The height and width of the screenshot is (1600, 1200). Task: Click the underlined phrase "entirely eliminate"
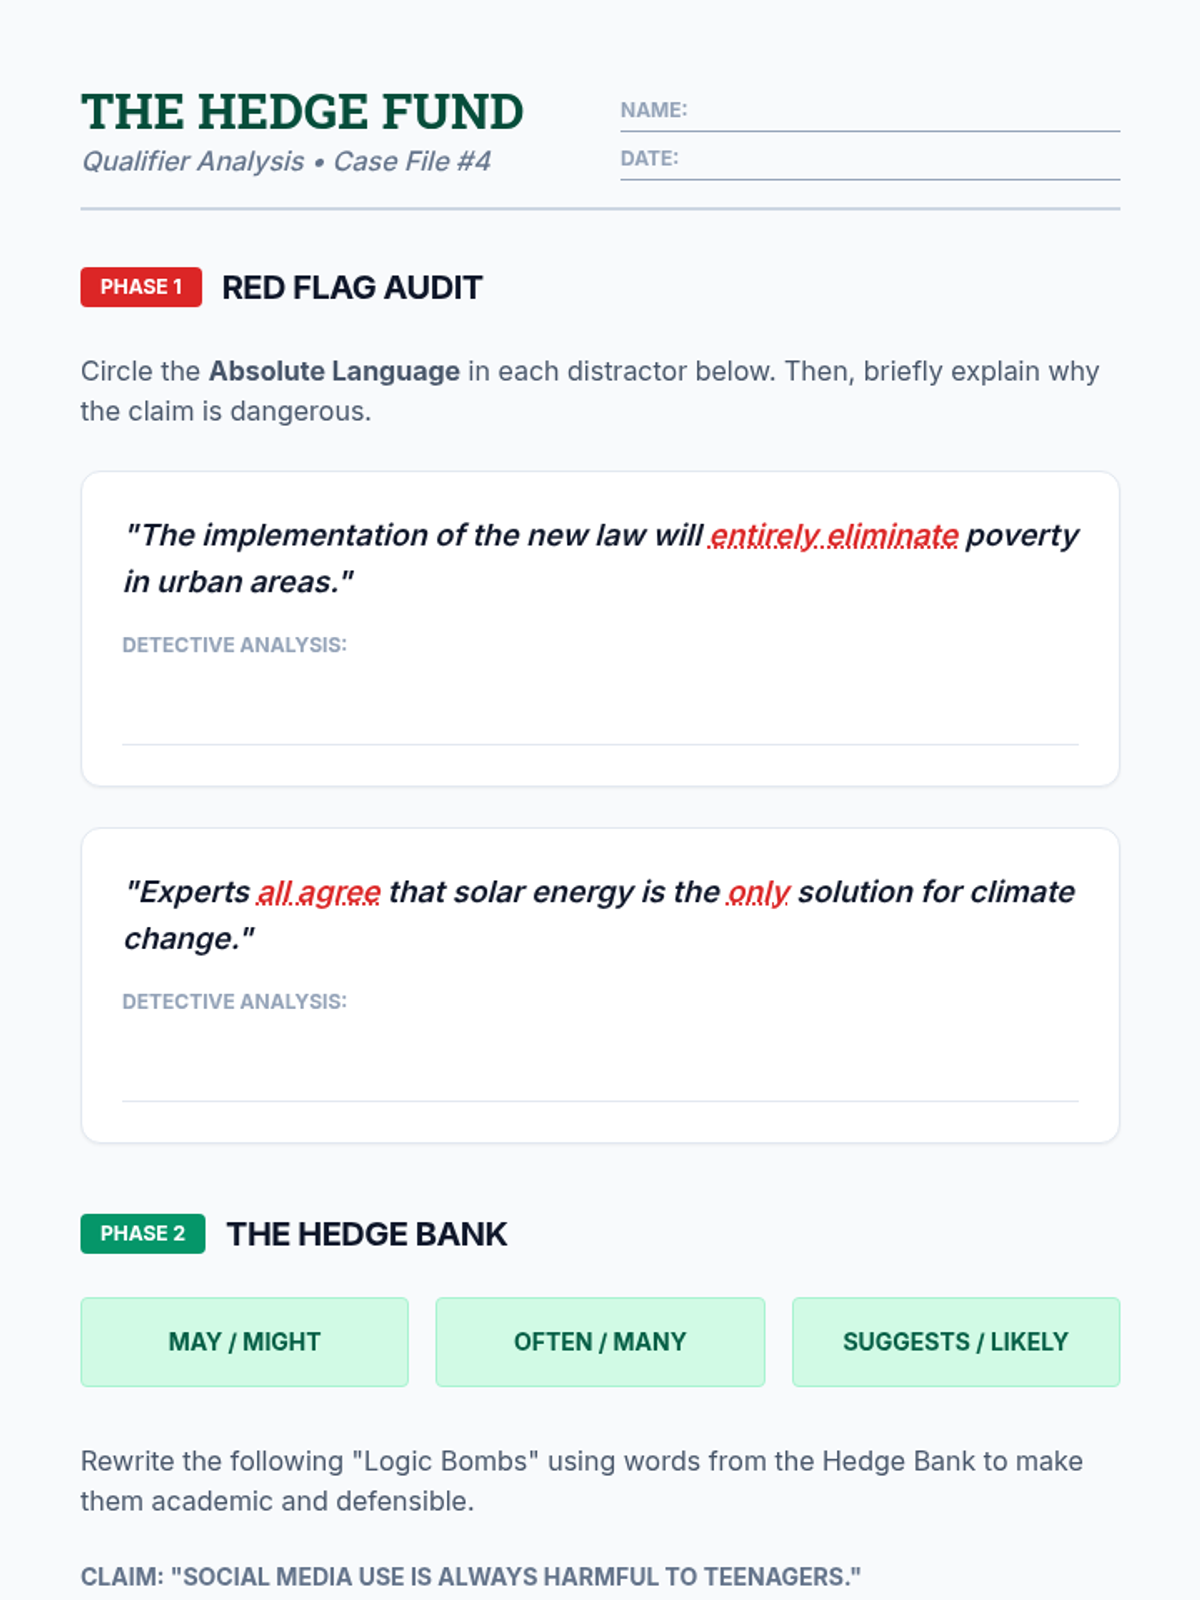[x=834, y=536]
